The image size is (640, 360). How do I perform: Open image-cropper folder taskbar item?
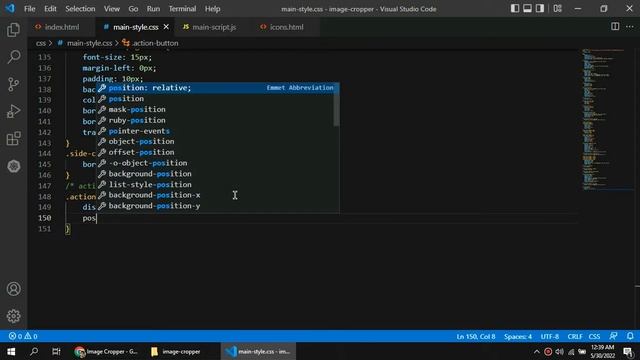click(176, 351)
